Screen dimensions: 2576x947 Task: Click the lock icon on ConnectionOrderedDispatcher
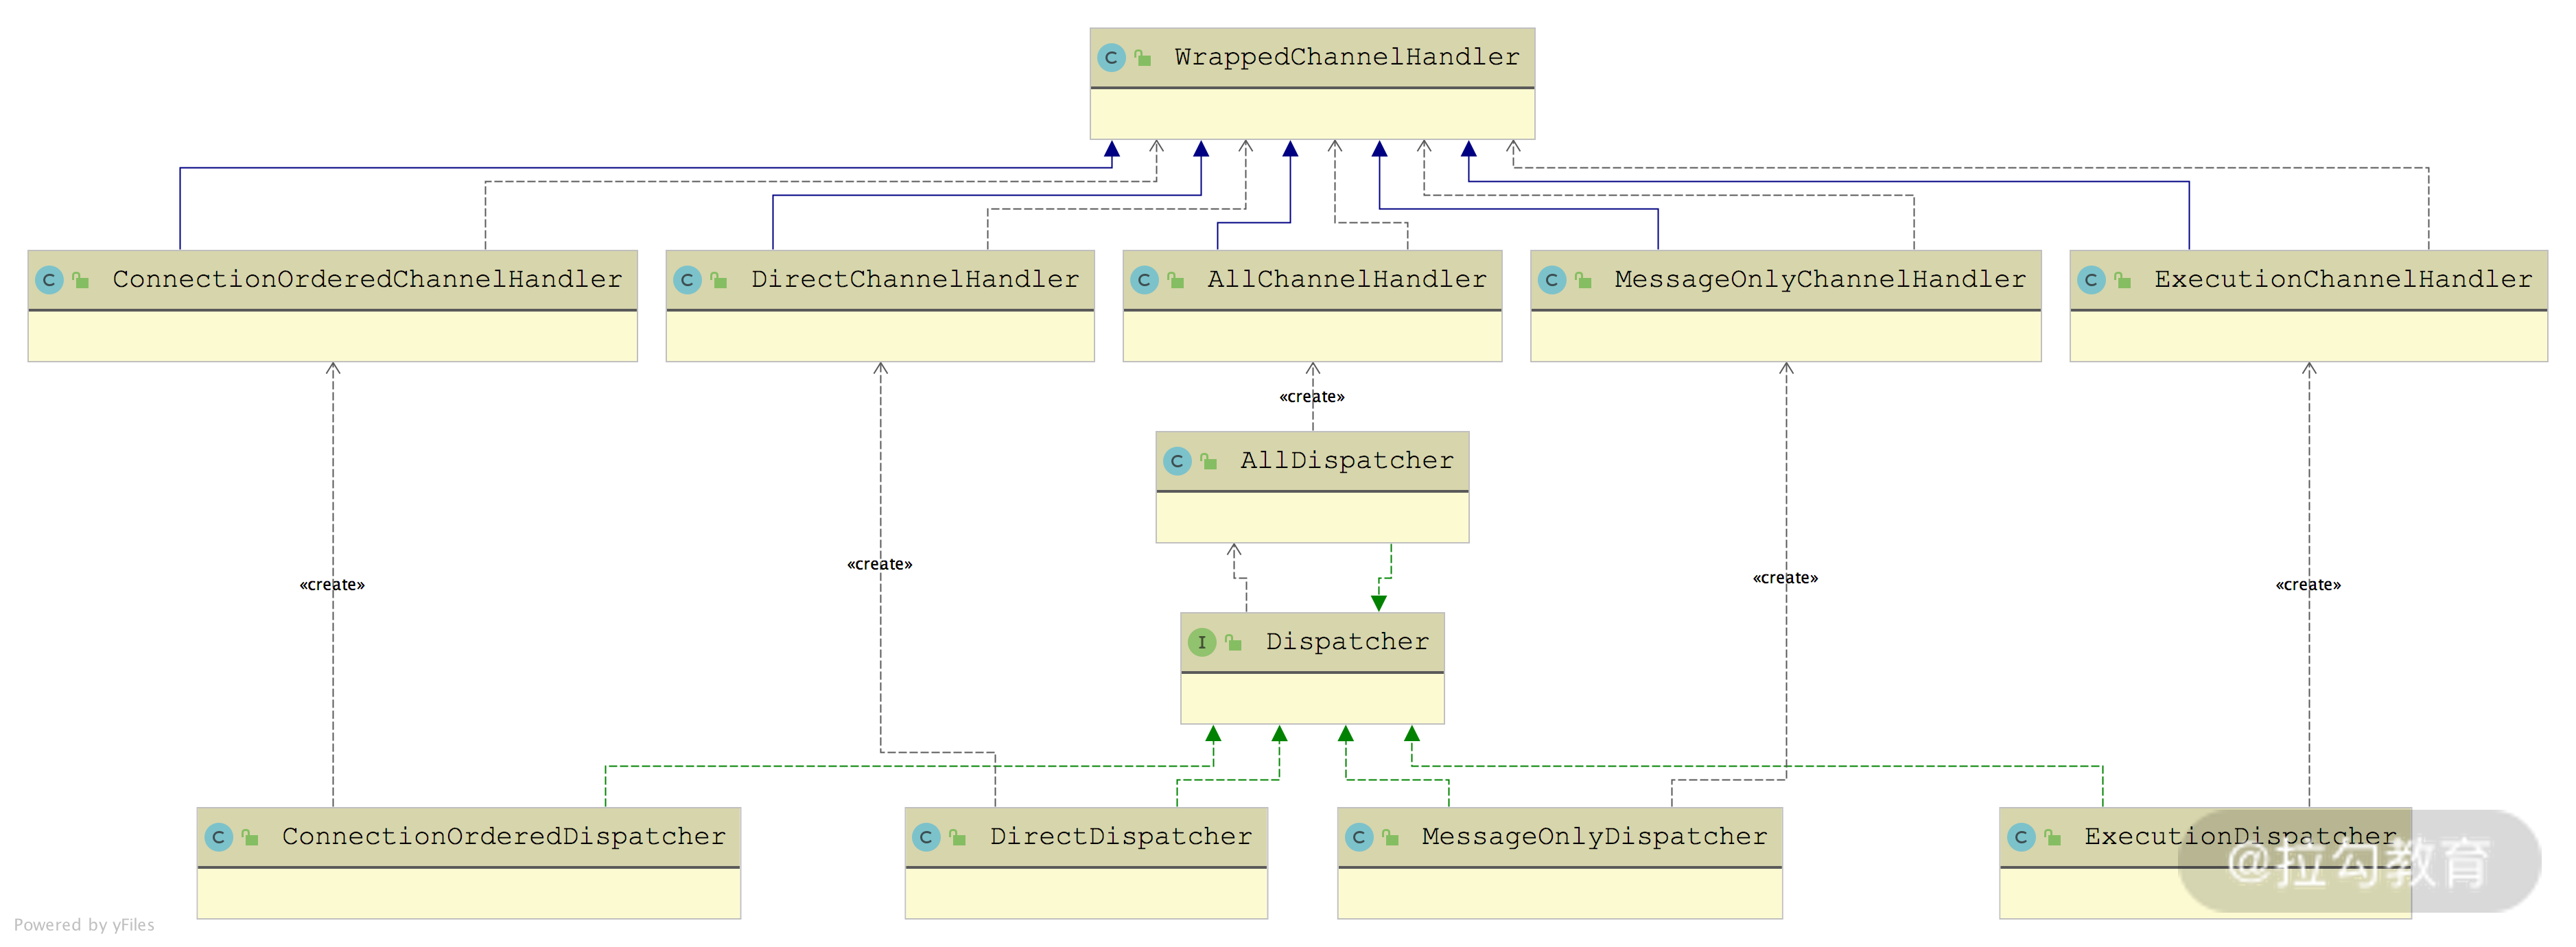[x=250, y=837]
